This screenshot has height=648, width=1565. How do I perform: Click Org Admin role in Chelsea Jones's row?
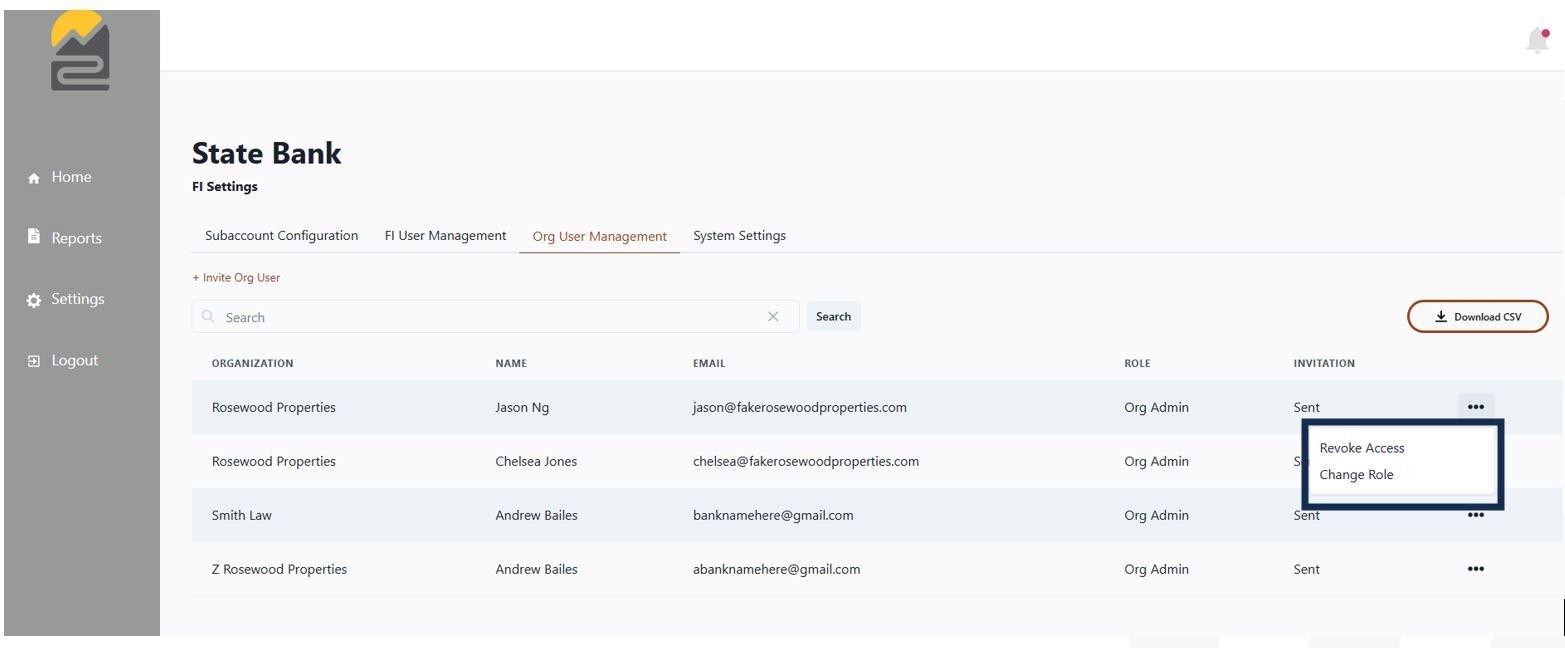[1156, 461]
